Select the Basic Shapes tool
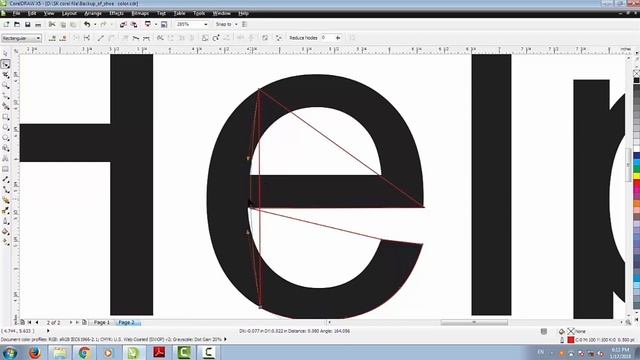 [5, 148]
